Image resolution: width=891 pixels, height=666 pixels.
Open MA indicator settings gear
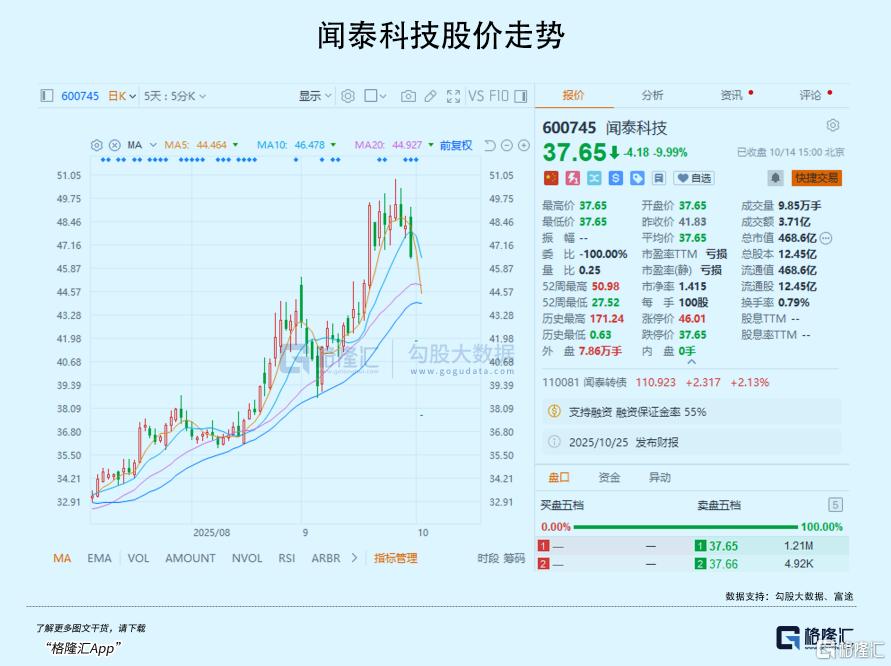[97, 145]
